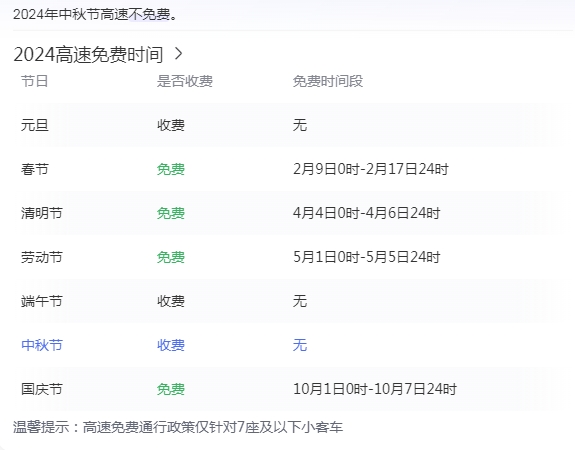Viewport: 575px width, 450px height.
Task: Select the 中秋节 highlighted row label
Action: click(x=42, y=345)
